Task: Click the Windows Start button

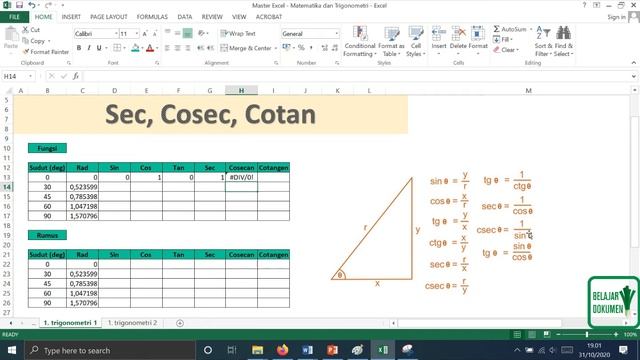Action: coord(12,350)
